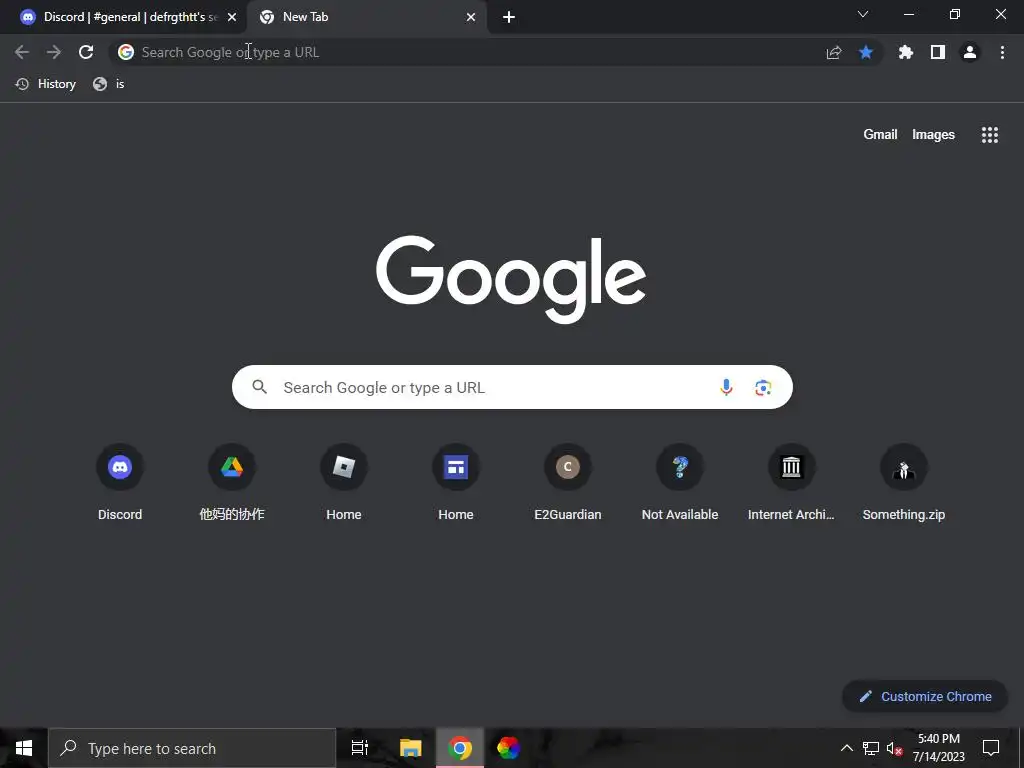Open the Google Drive 他妈的协作 shortcut
The height and width of the screenshot is (768, 1024).
(x=232, y=483)
